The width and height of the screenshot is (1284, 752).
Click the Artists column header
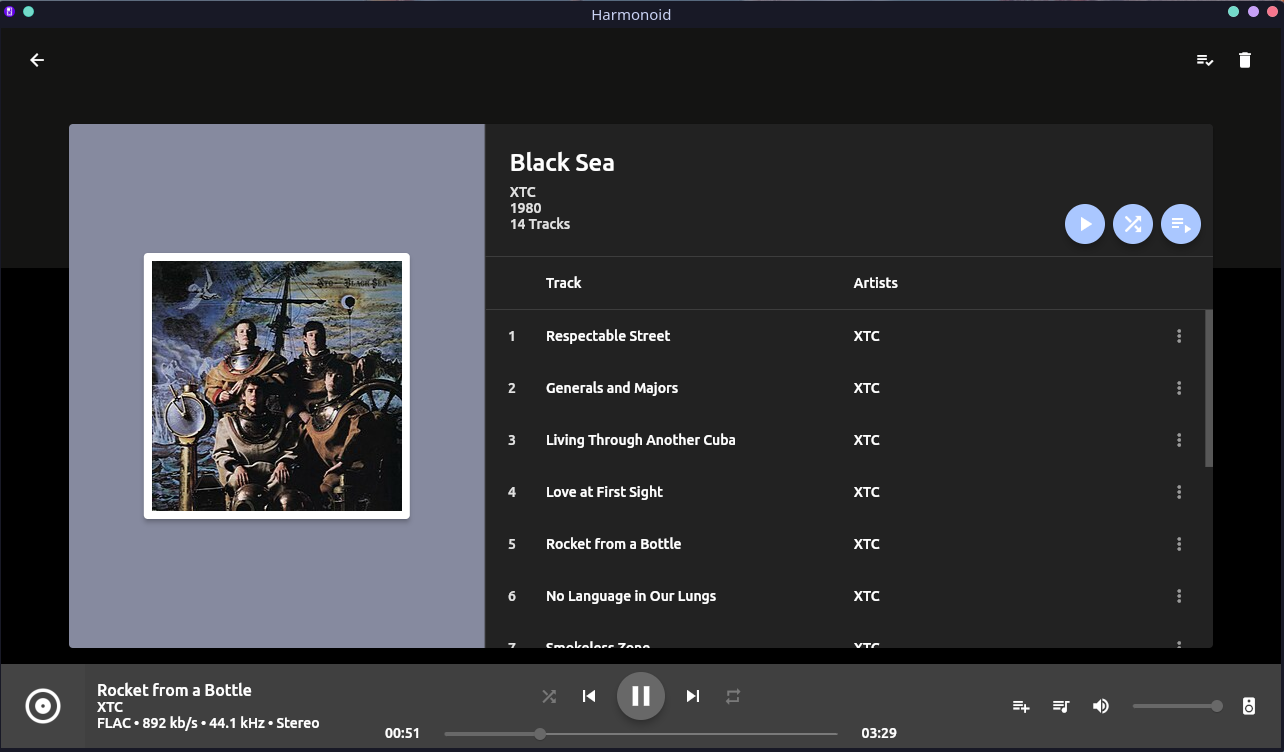pyautogui.click(x=876, y=283)
